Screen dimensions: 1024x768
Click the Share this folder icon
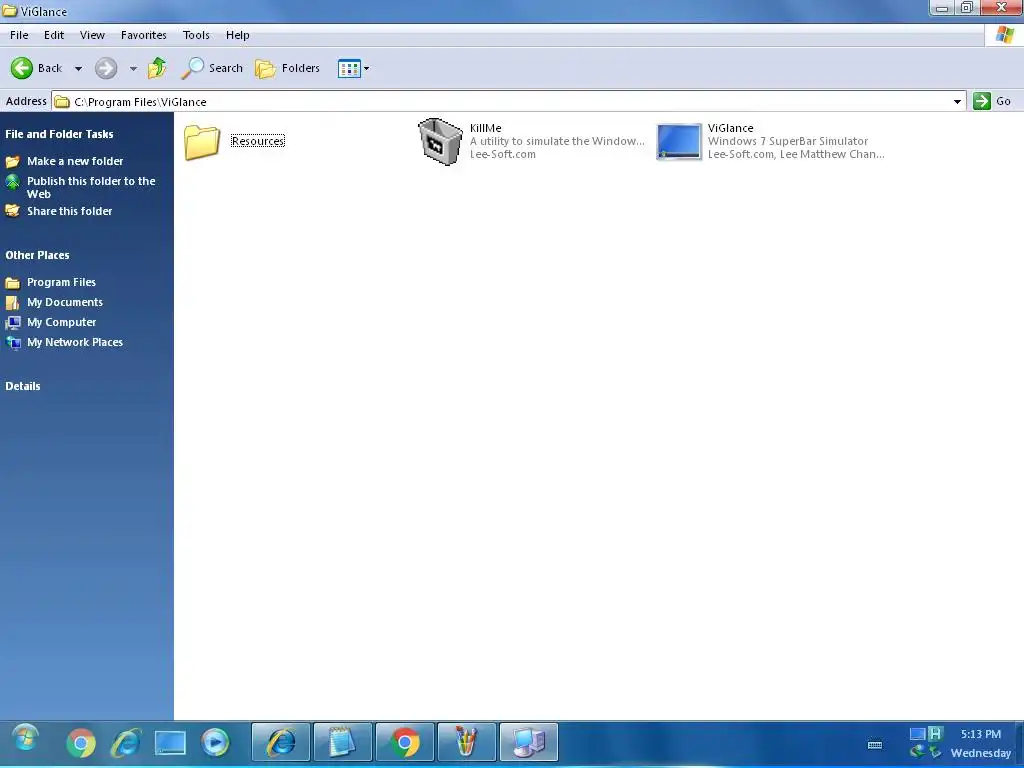(12, 211)
